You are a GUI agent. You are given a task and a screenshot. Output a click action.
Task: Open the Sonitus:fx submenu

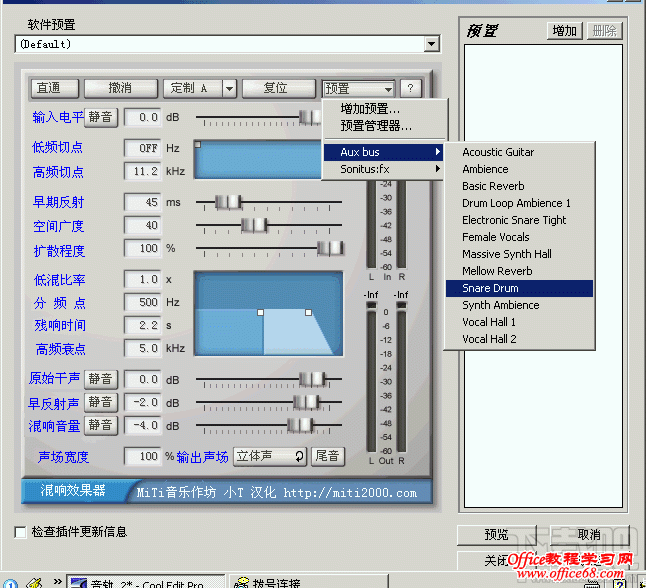click(384, 169)
